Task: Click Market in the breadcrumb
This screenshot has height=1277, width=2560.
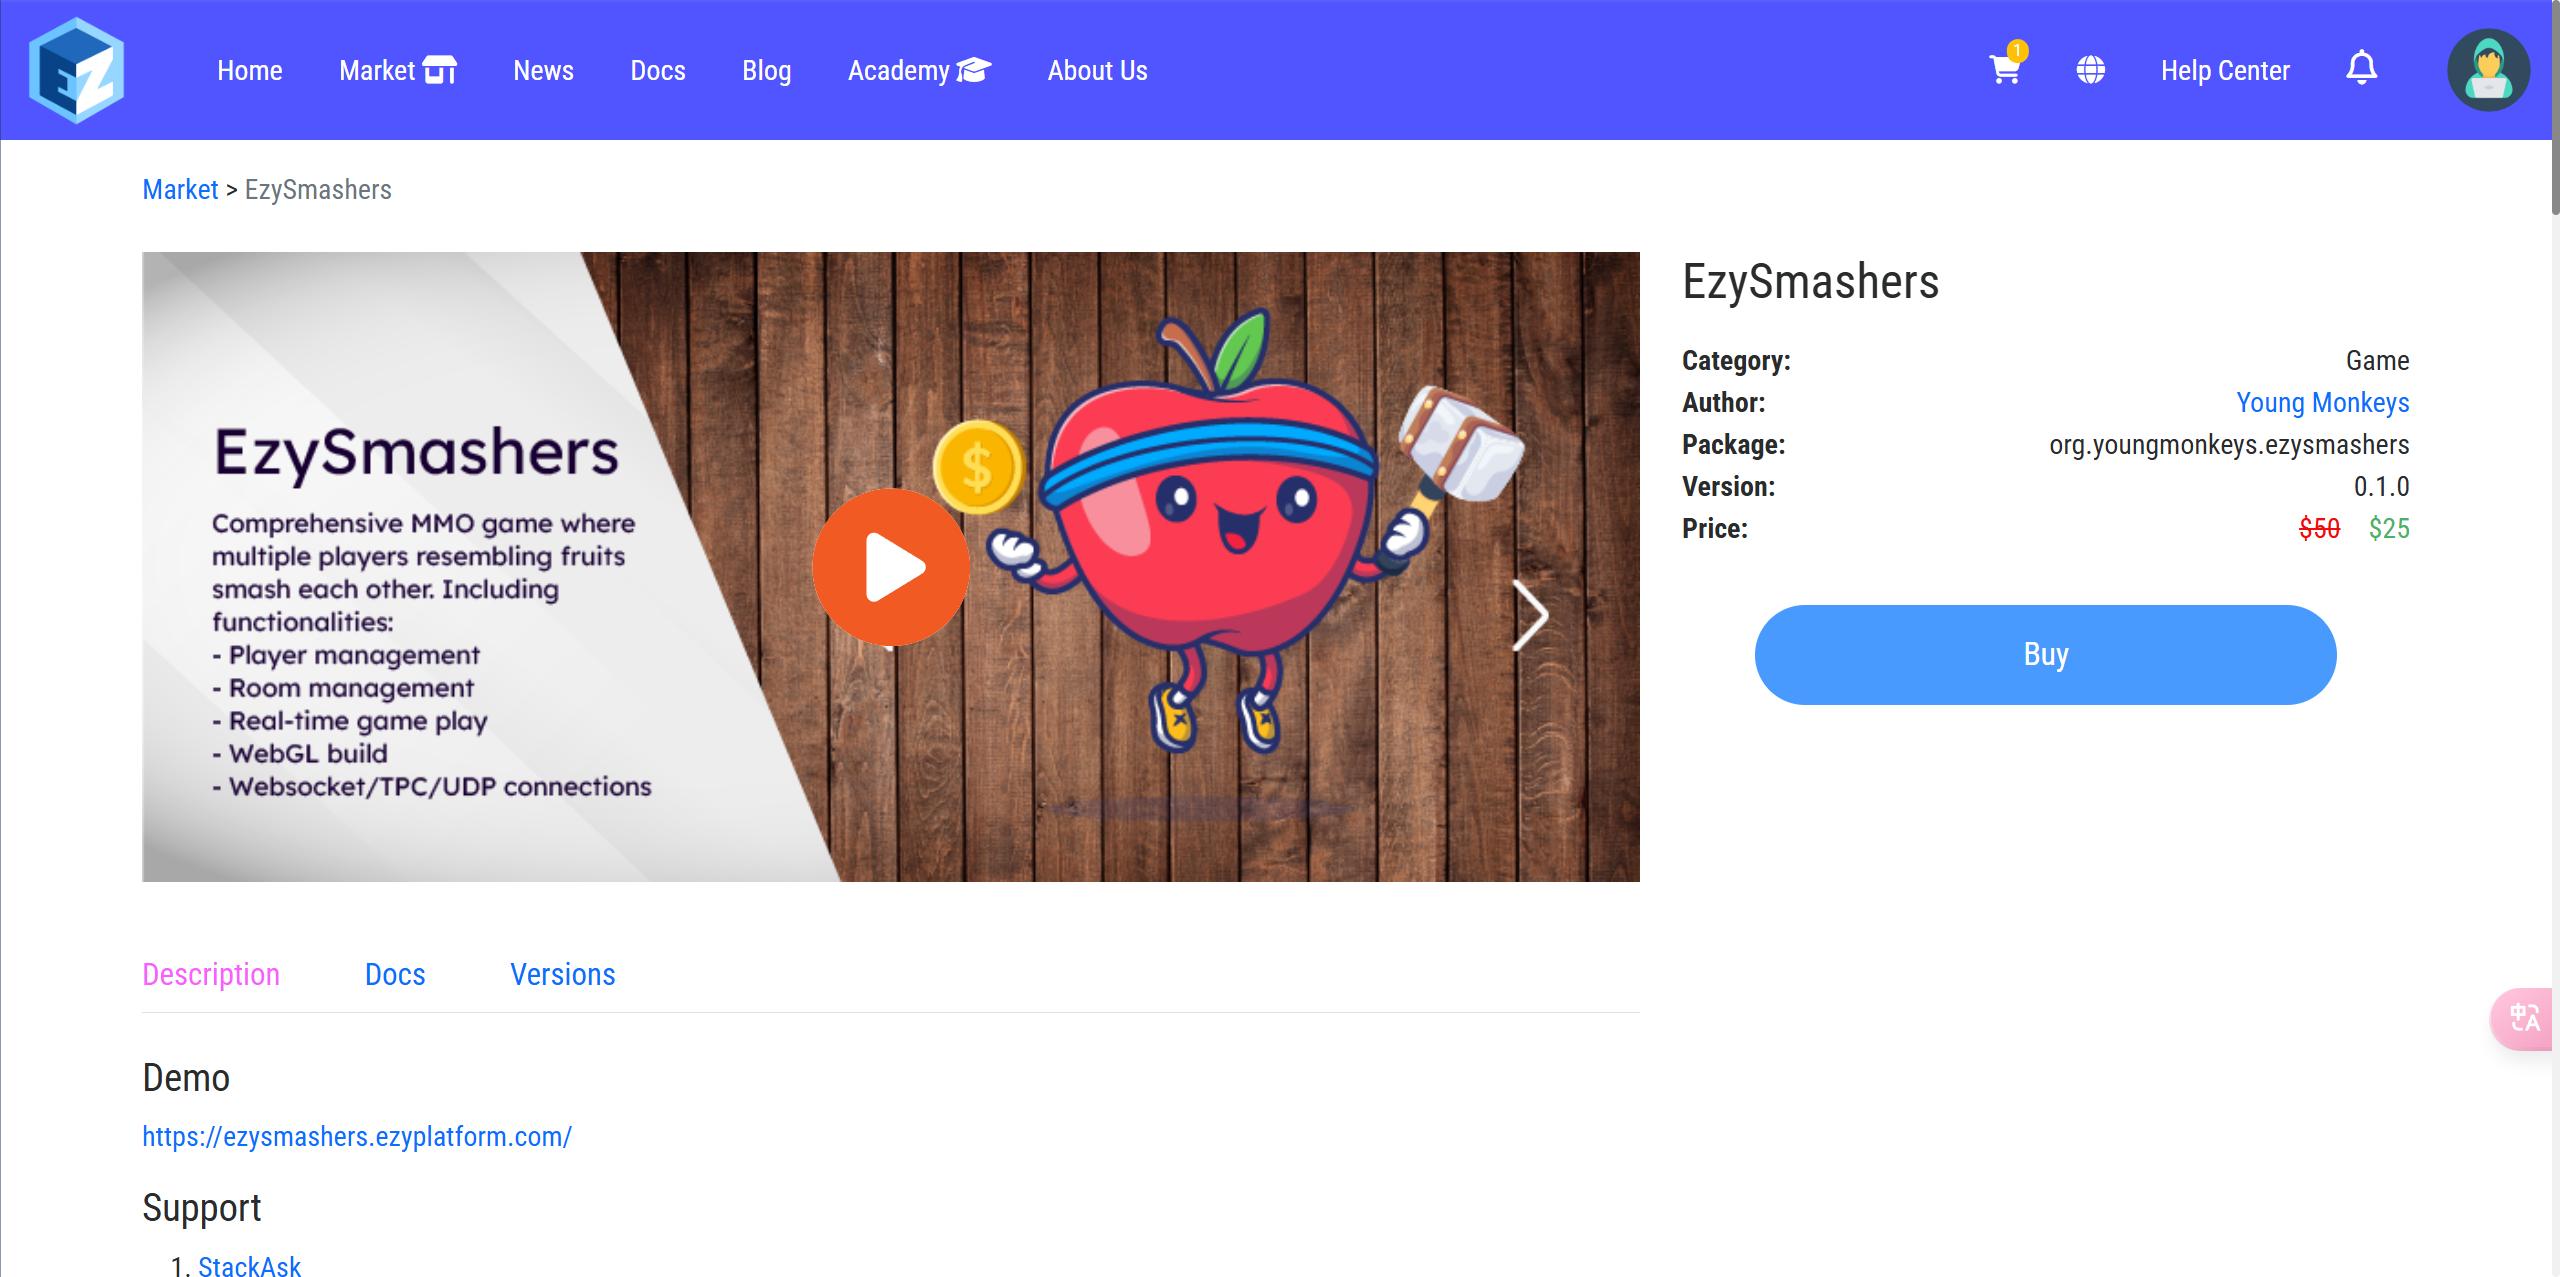Action: [x=180, y=190]
